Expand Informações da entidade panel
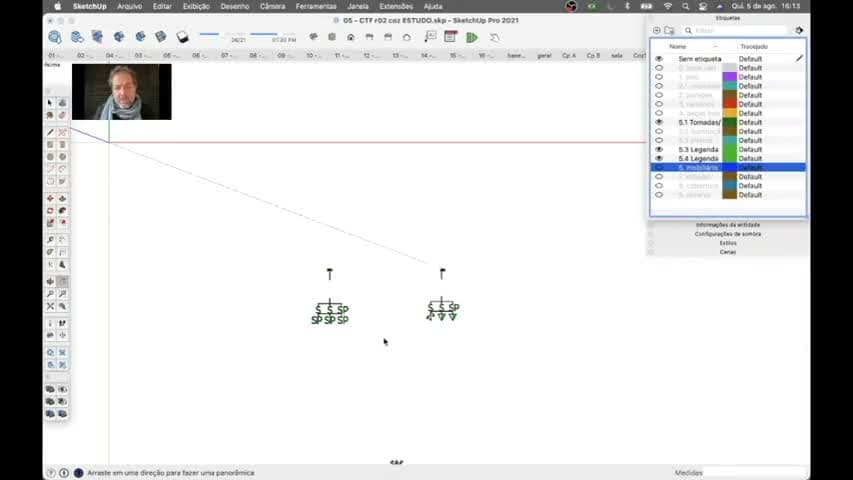This screenshot has width=853, height=480. (727, 225)
